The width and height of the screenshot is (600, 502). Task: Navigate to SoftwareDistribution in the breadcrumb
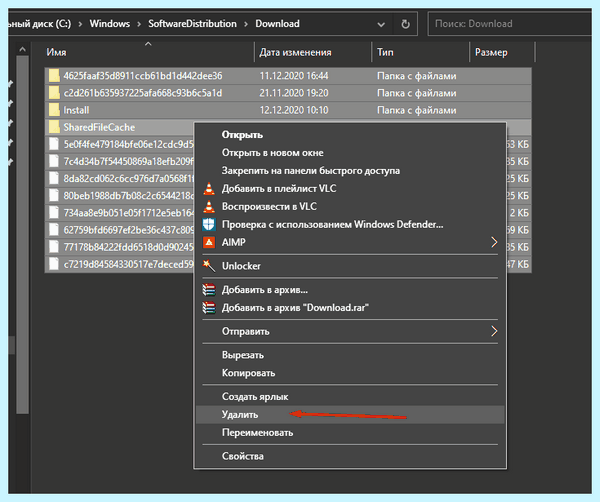click(192, 24)
